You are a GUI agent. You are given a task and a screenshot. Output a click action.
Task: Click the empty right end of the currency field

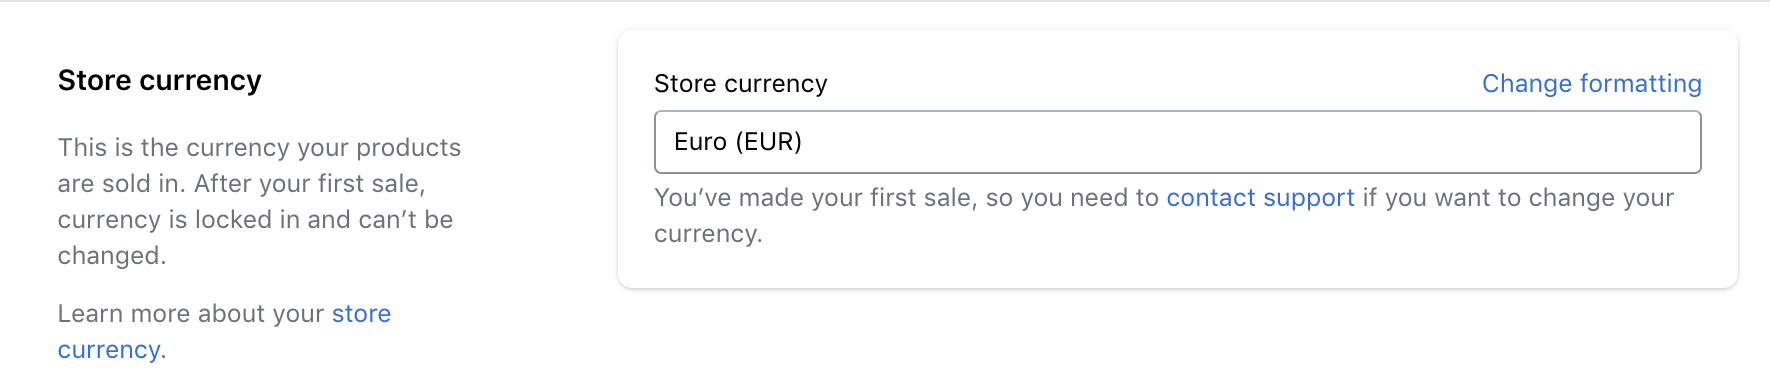(1500, 142)
